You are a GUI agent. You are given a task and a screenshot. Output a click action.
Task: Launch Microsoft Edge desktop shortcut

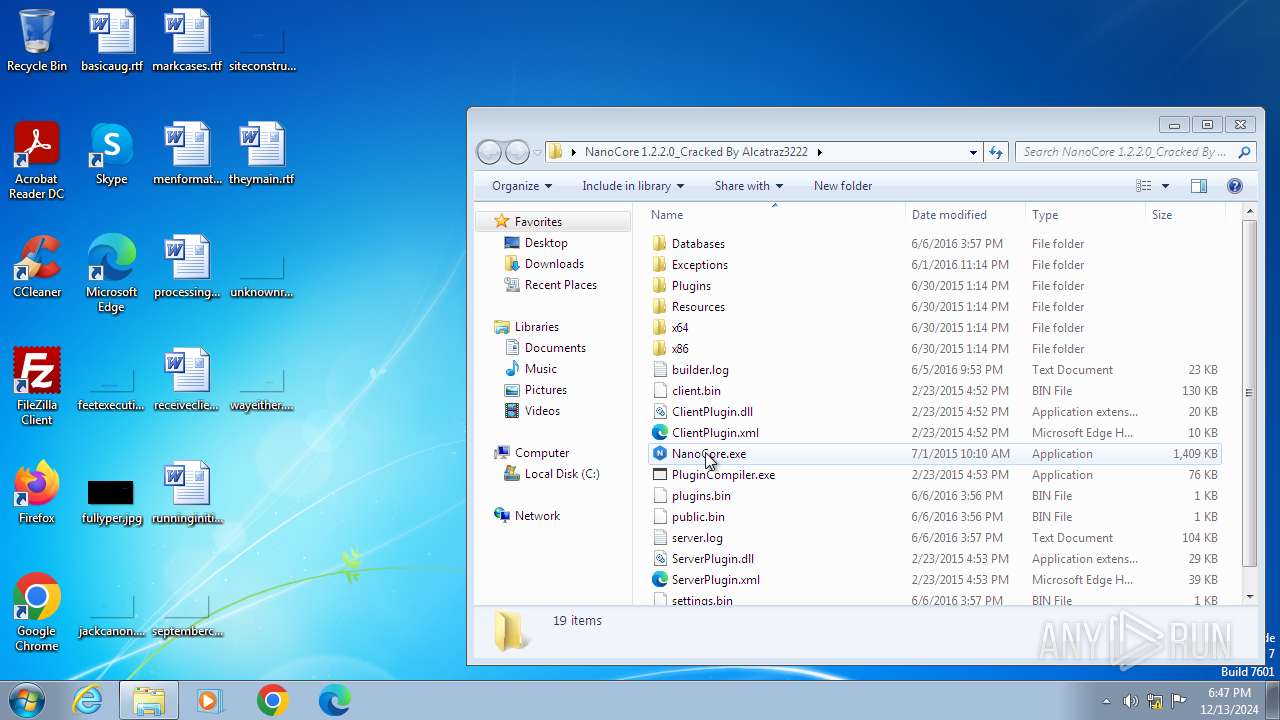coord(111,274)
